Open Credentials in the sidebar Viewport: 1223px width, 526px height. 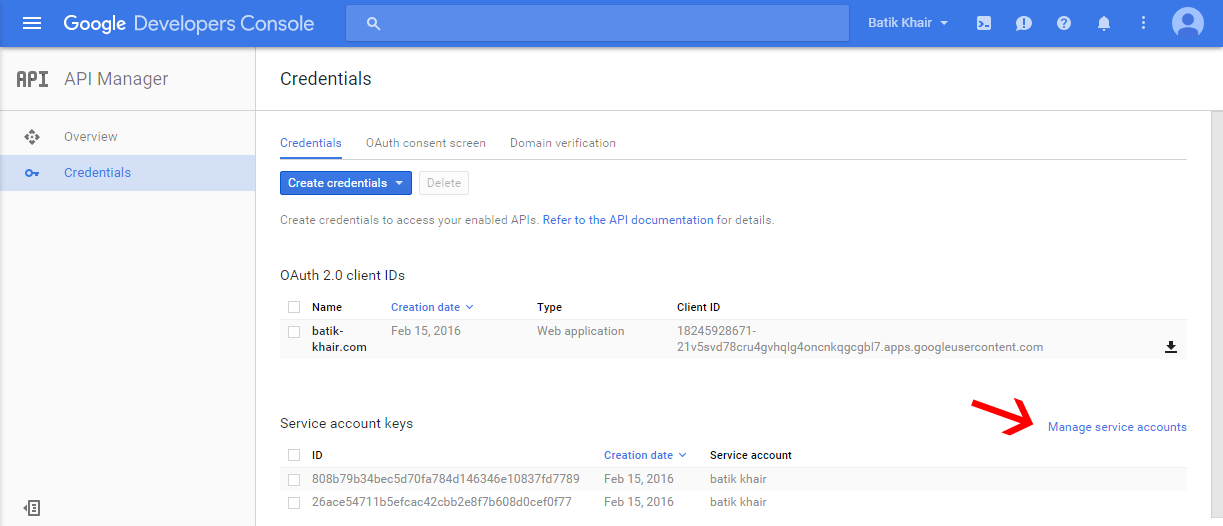[128, 173]
